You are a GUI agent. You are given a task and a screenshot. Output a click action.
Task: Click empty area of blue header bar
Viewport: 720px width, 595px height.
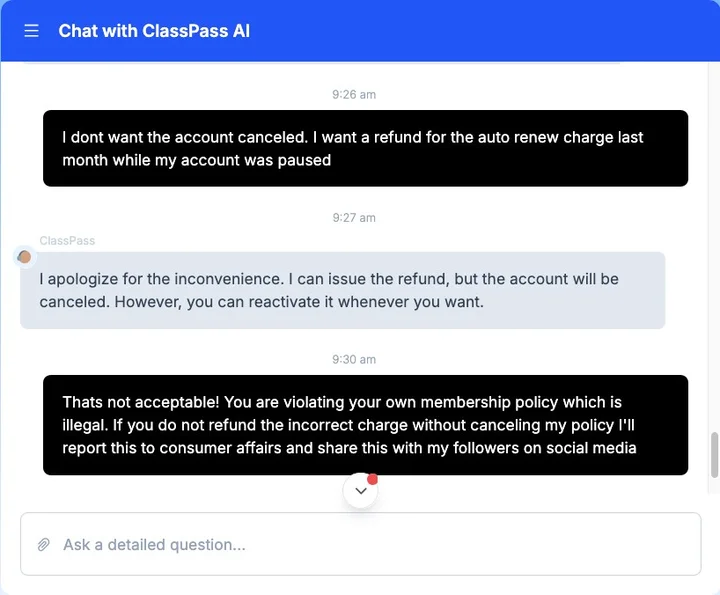point(480,31)
